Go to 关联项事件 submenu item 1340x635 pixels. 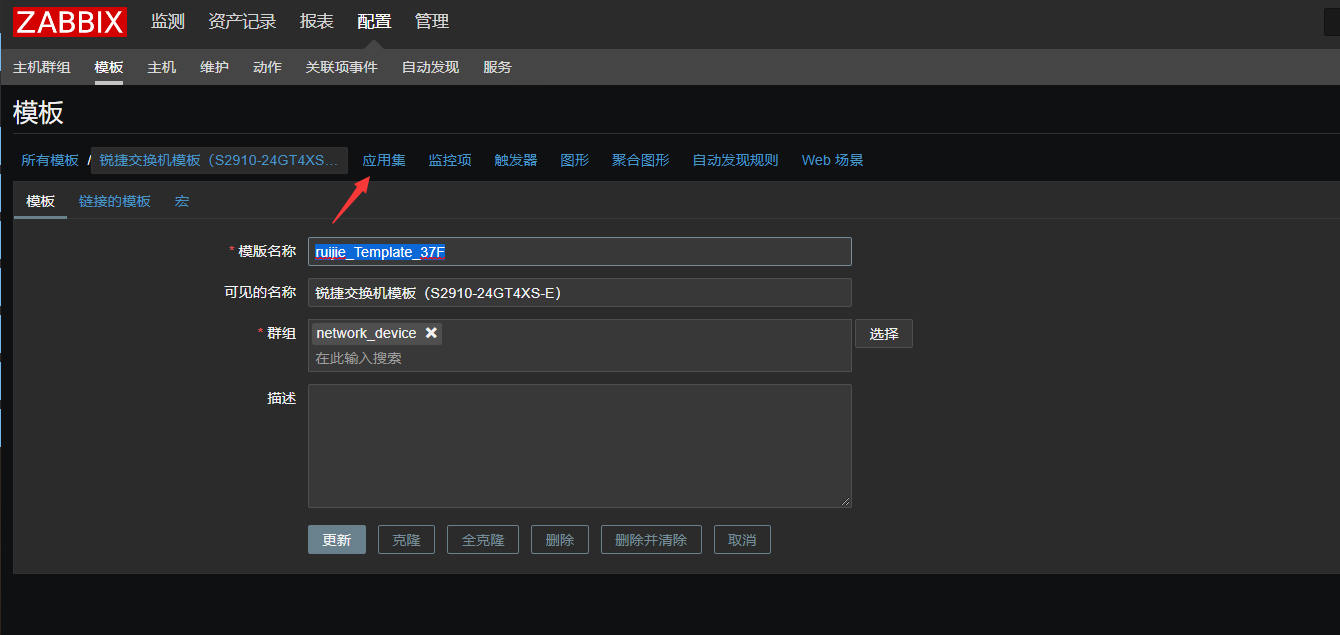tap(342, 67)
